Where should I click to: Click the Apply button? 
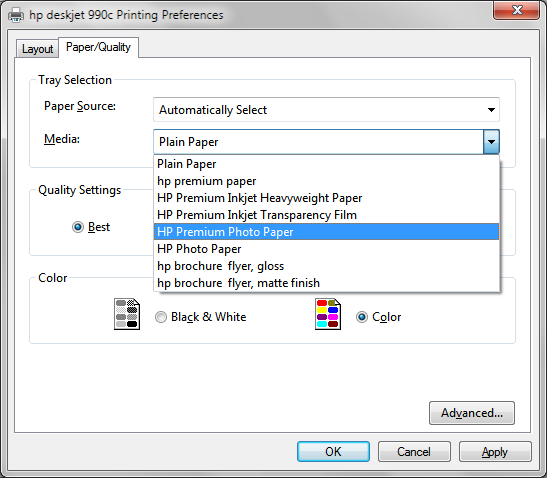tap(495, 451)
